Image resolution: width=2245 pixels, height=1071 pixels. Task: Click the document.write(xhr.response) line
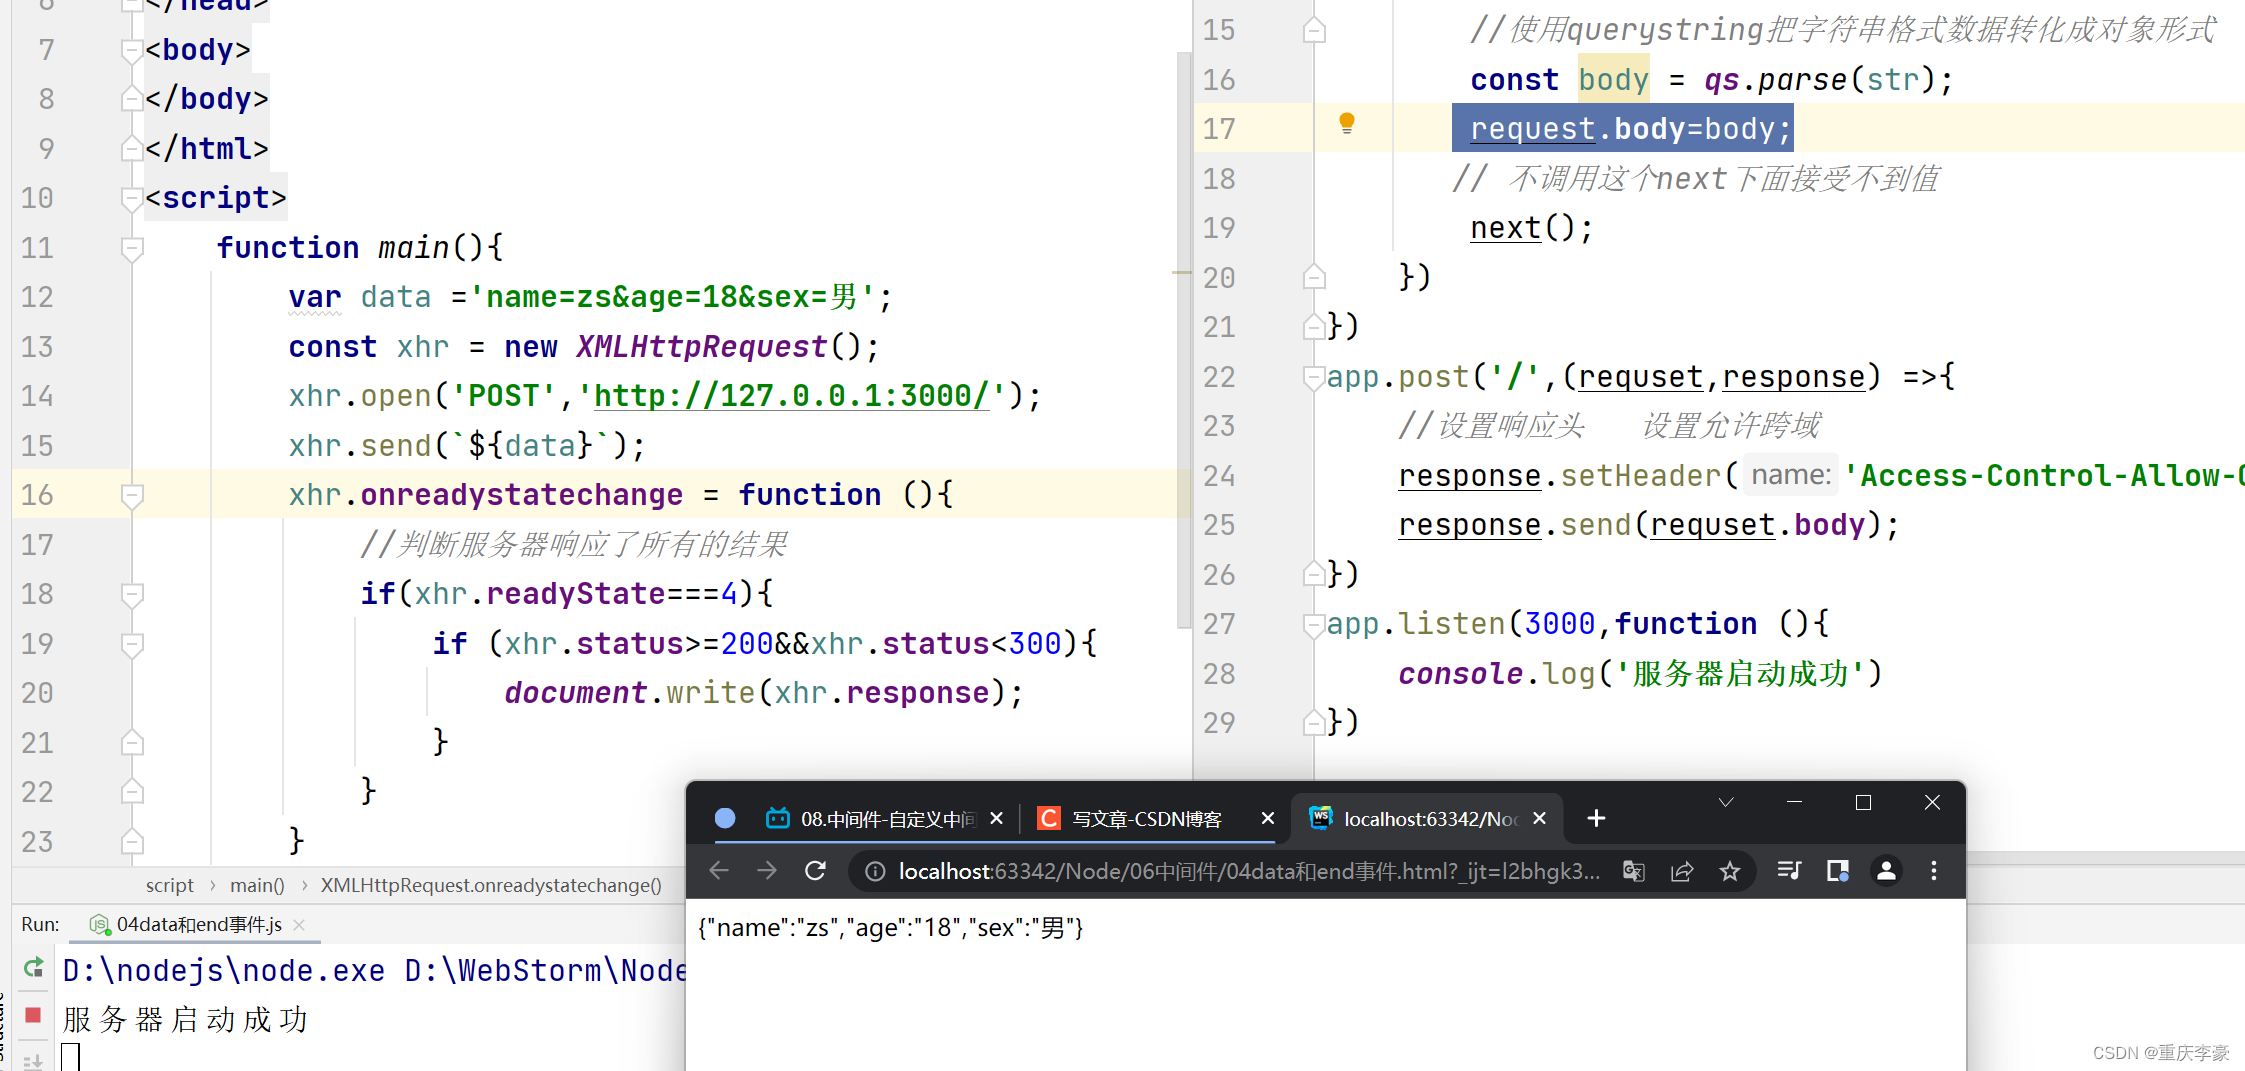[764, 692]
